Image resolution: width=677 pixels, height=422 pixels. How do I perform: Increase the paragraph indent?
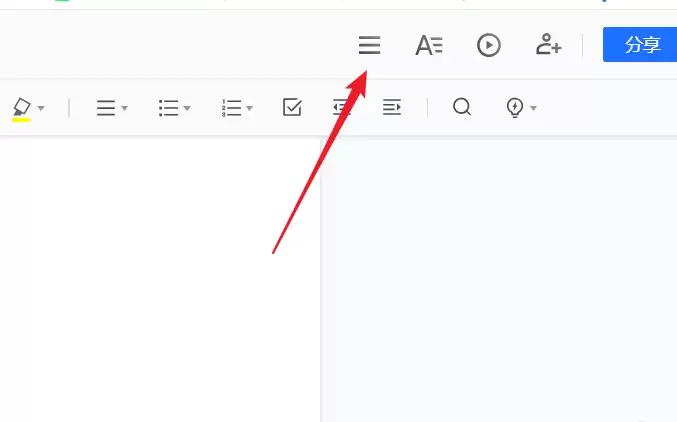[x=392, y=107]
